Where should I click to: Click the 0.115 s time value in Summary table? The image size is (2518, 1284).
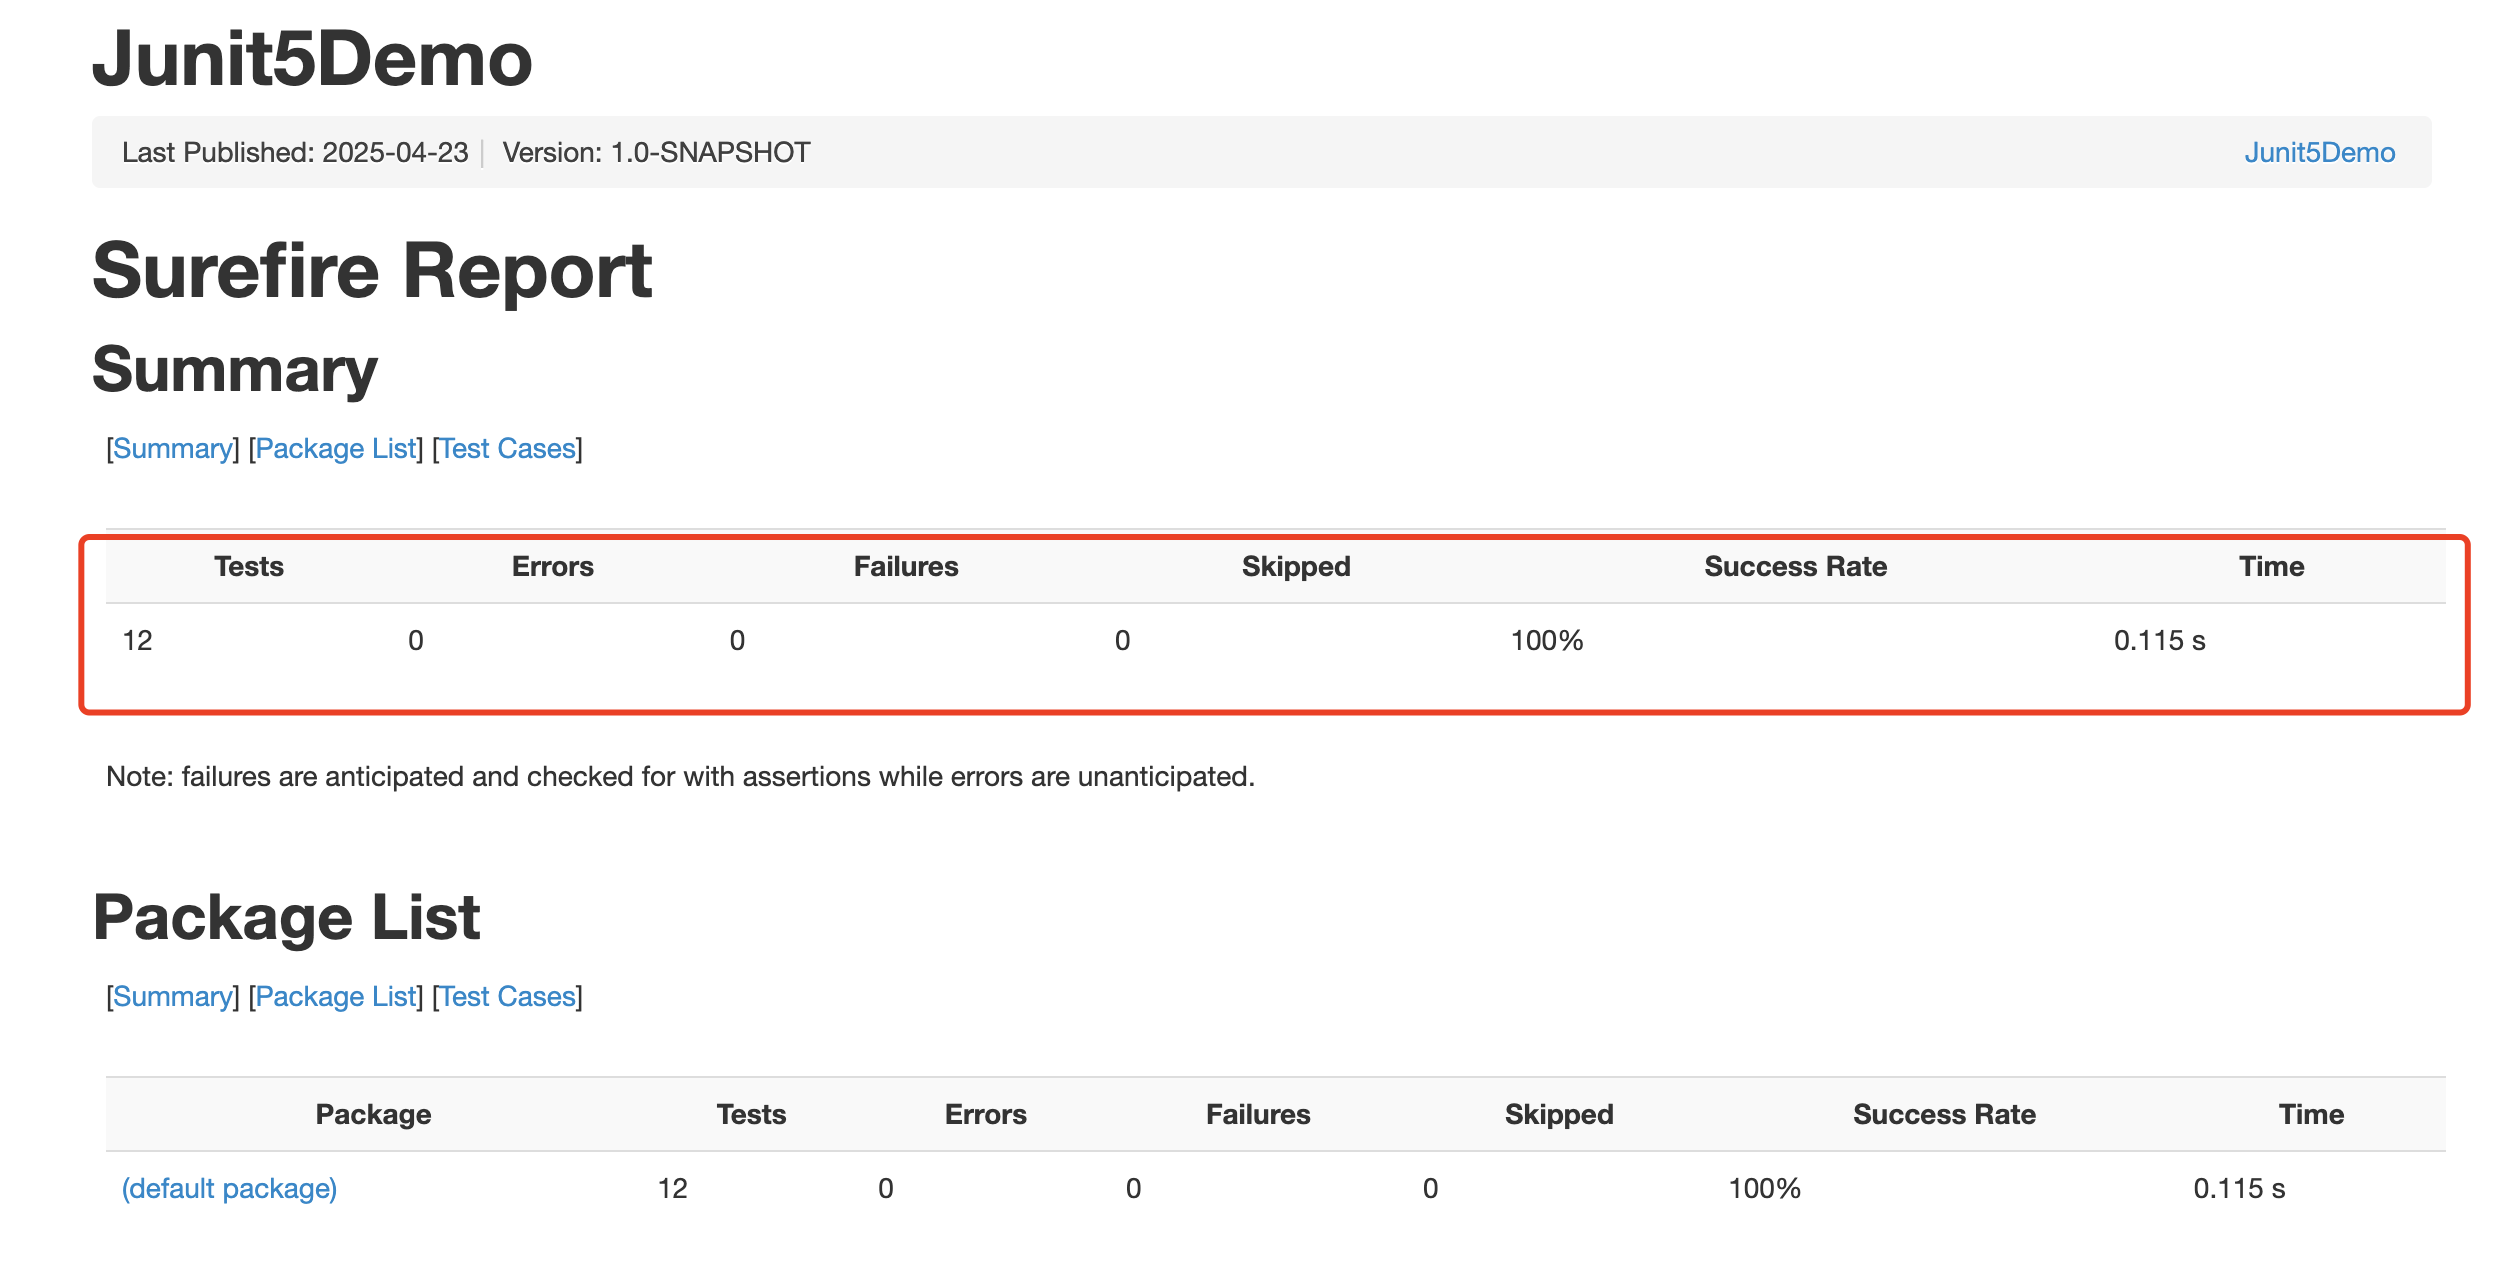point(2159,641)
